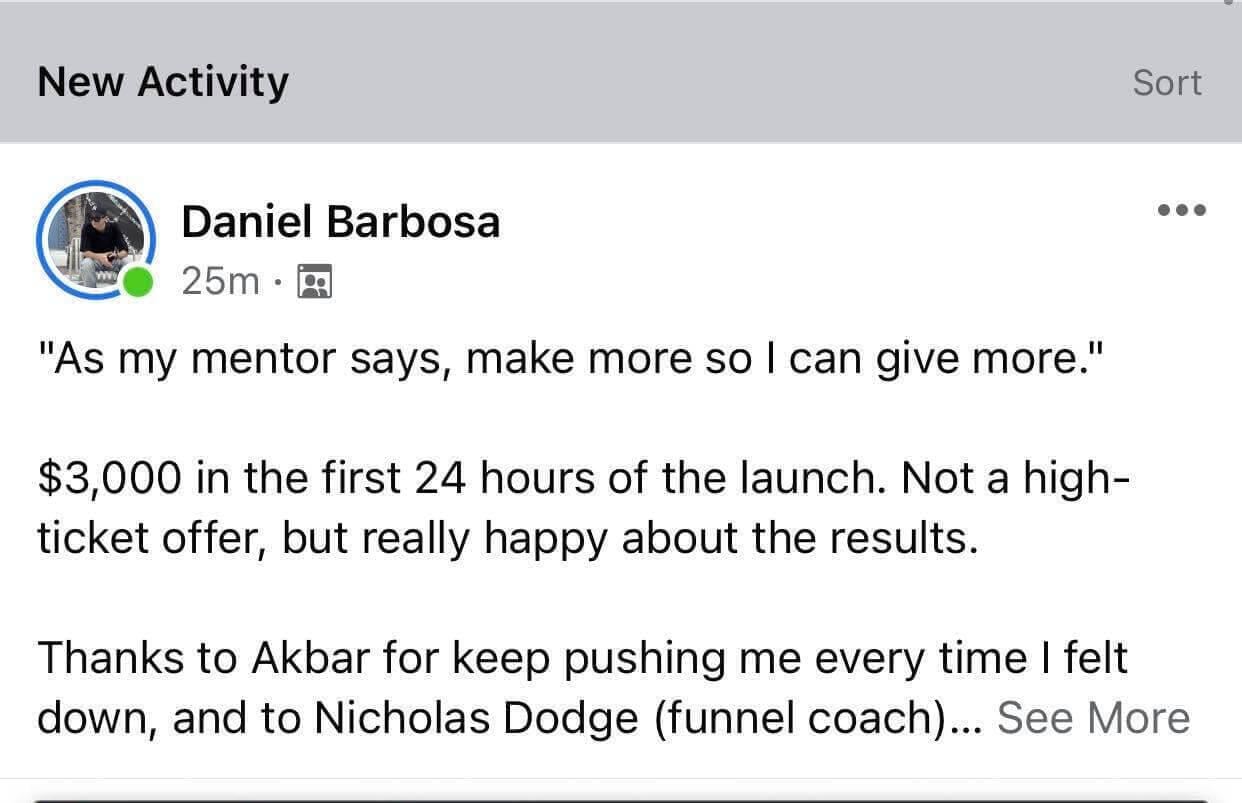Open the Sort options
The height and width of the screenshot is (803, 1242).
tap(1167, 82)
